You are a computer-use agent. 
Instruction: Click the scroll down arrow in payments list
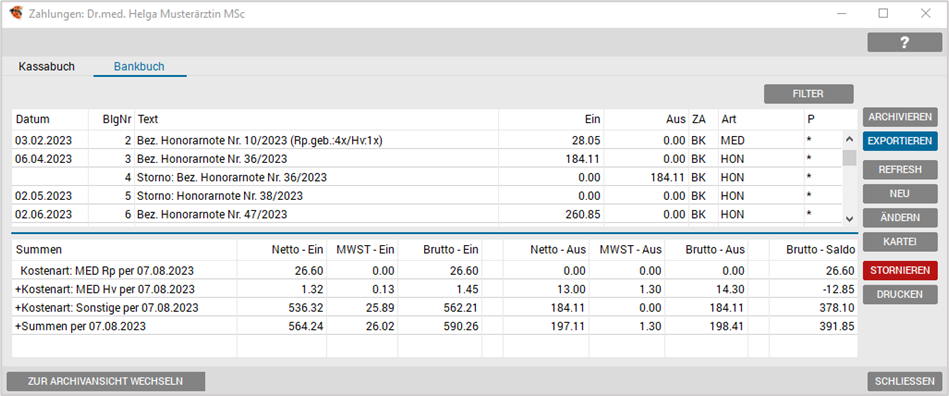(x=849, y=219)
